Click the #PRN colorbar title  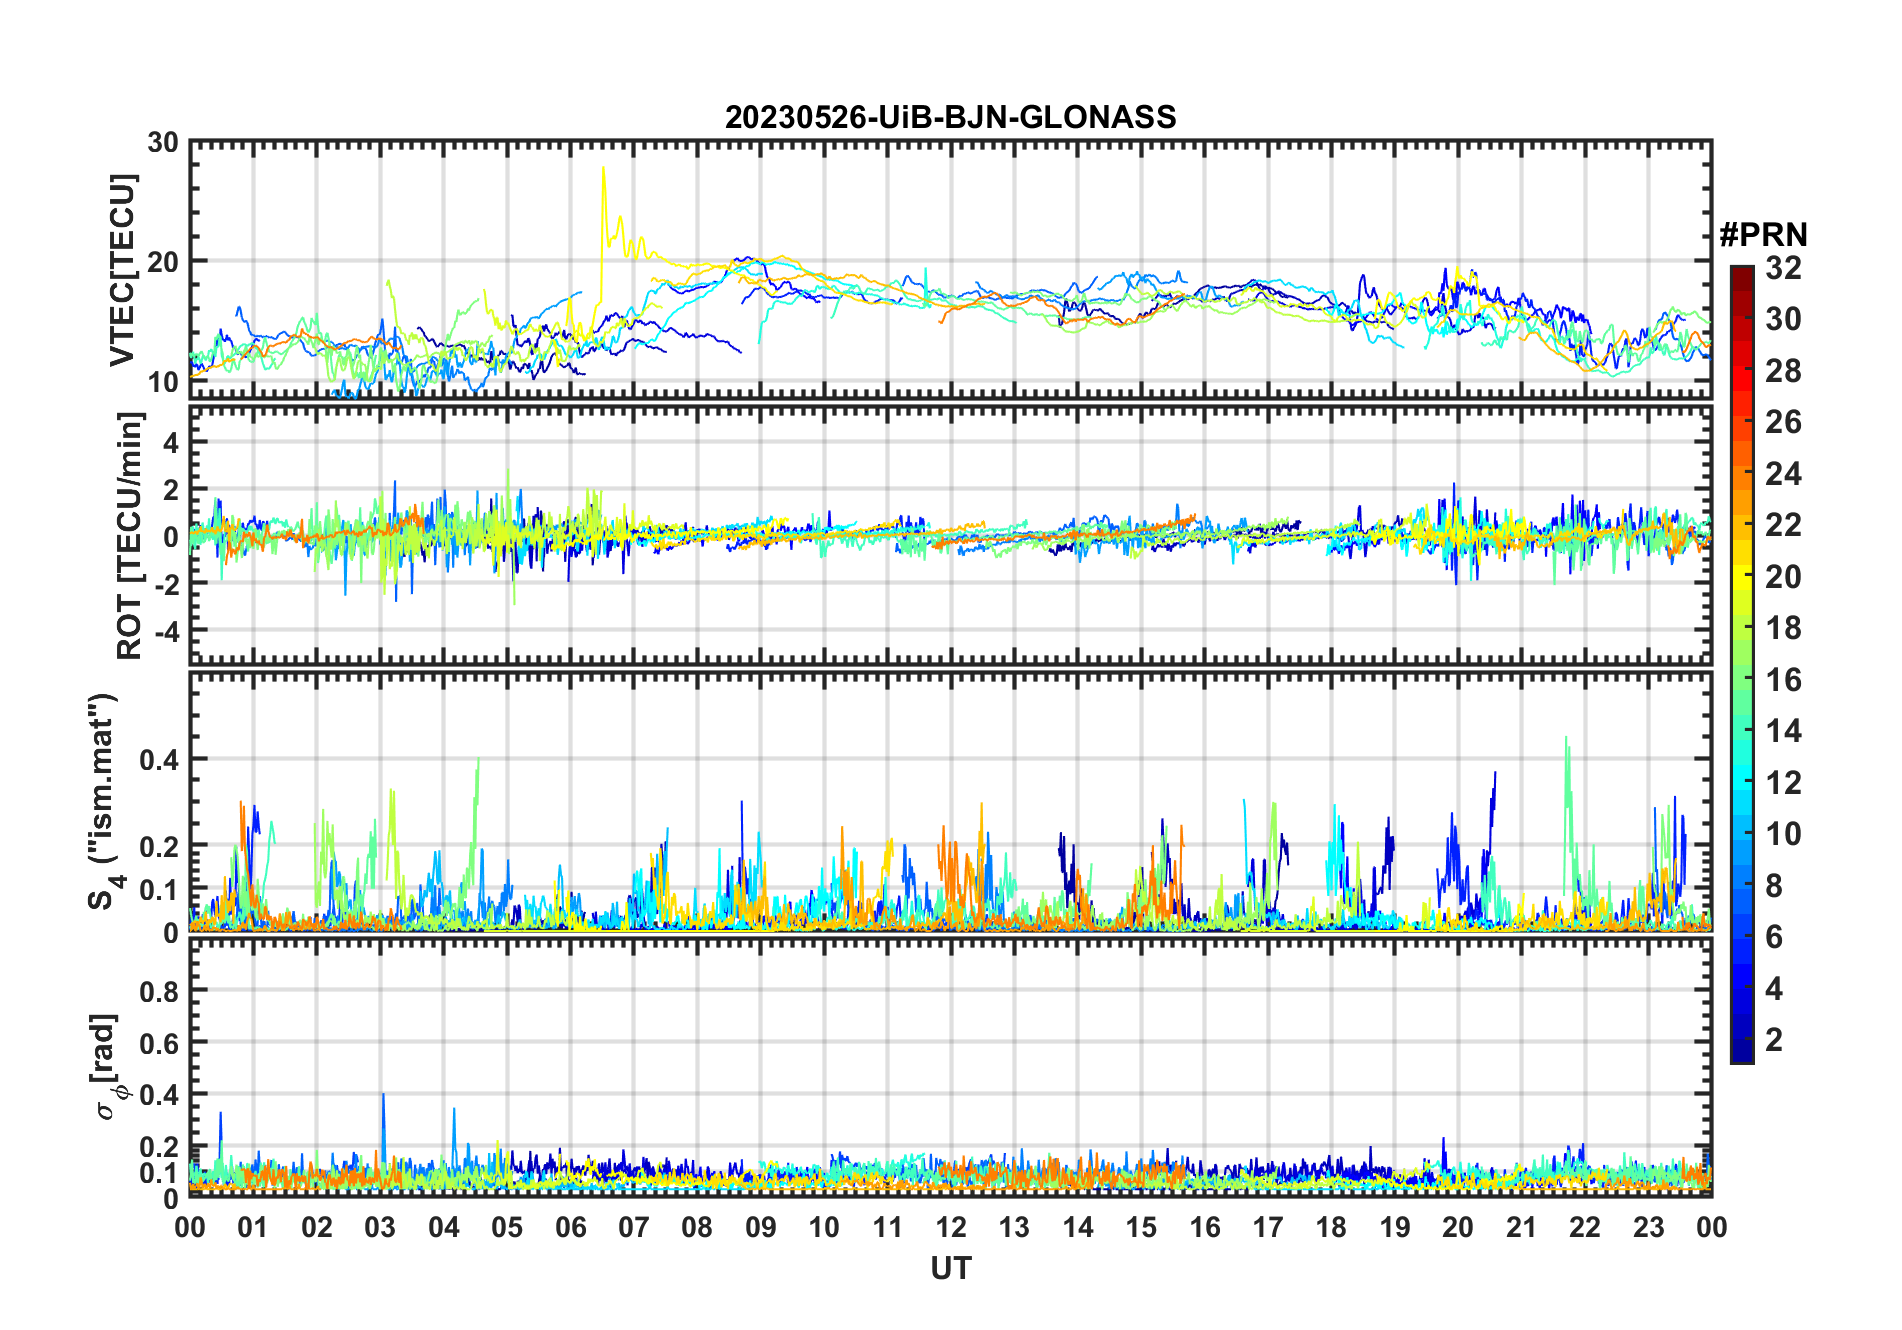1763,235
